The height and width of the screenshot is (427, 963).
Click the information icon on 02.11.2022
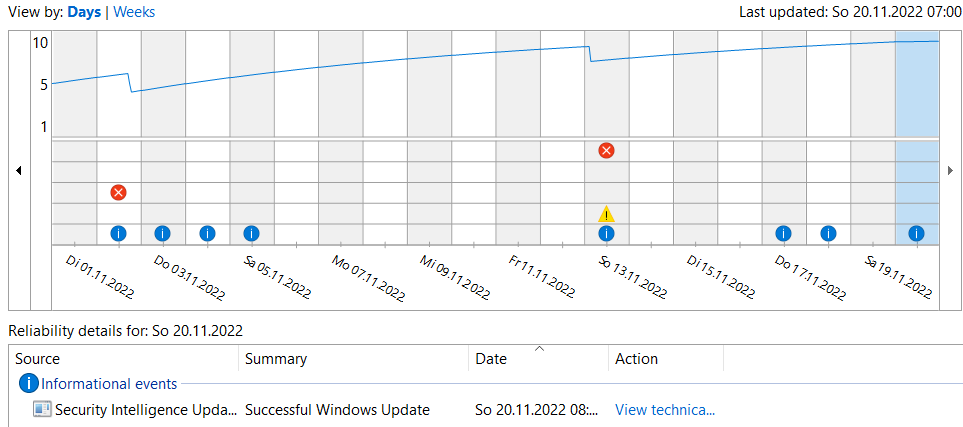(x=119, y=233)
